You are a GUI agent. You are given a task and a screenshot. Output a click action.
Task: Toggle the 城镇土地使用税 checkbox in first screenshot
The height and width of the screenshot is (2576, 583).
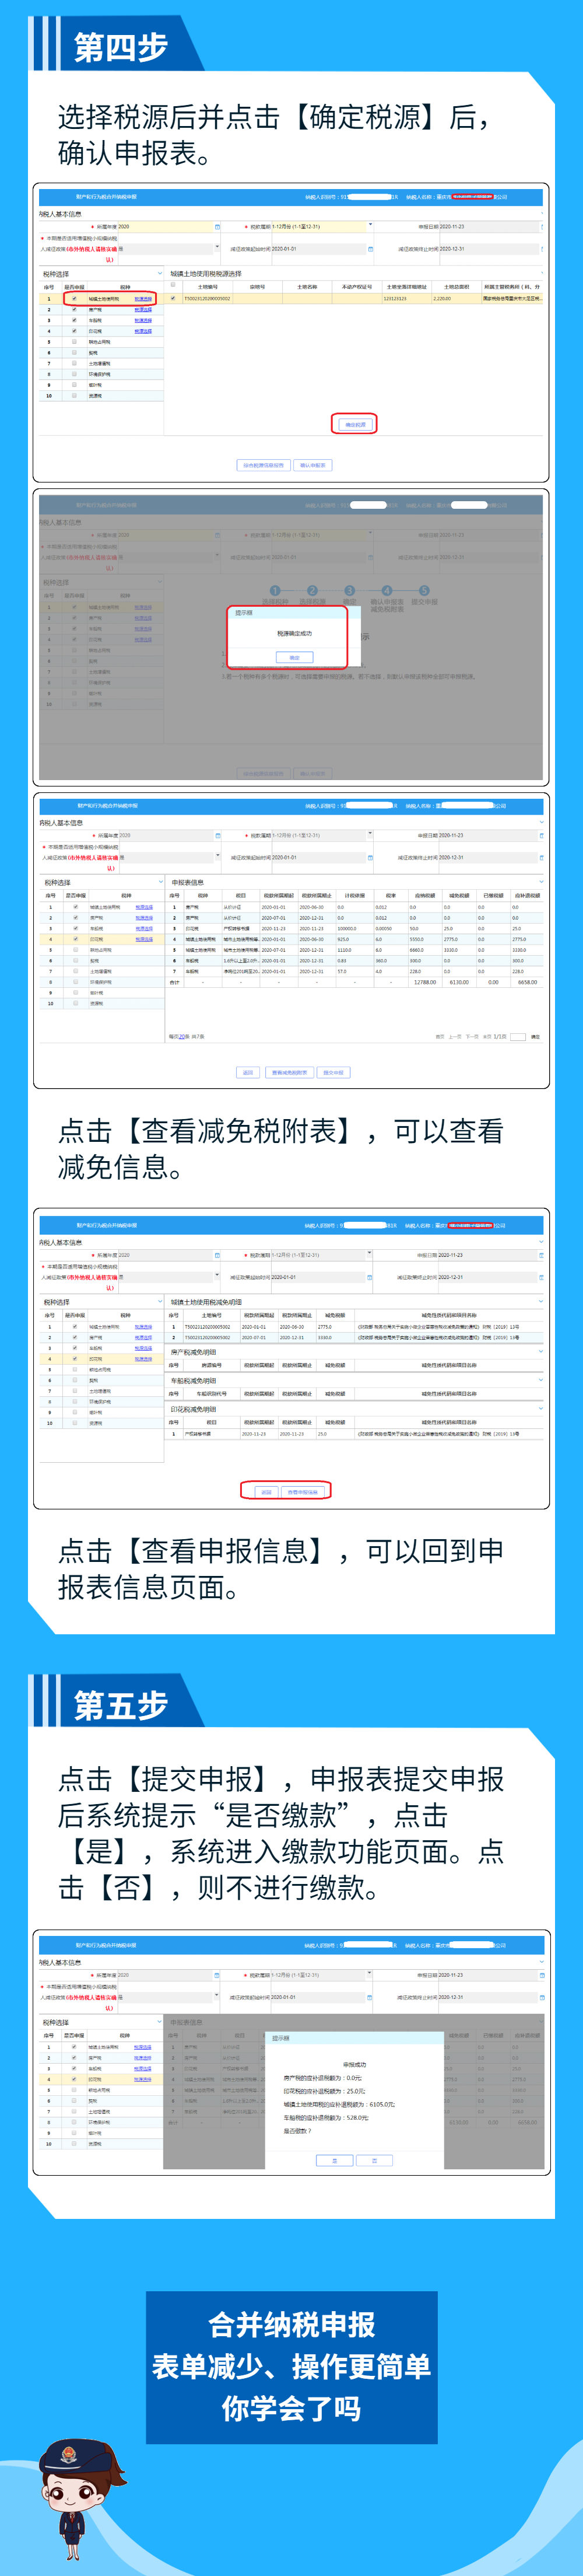coord(74,298)
